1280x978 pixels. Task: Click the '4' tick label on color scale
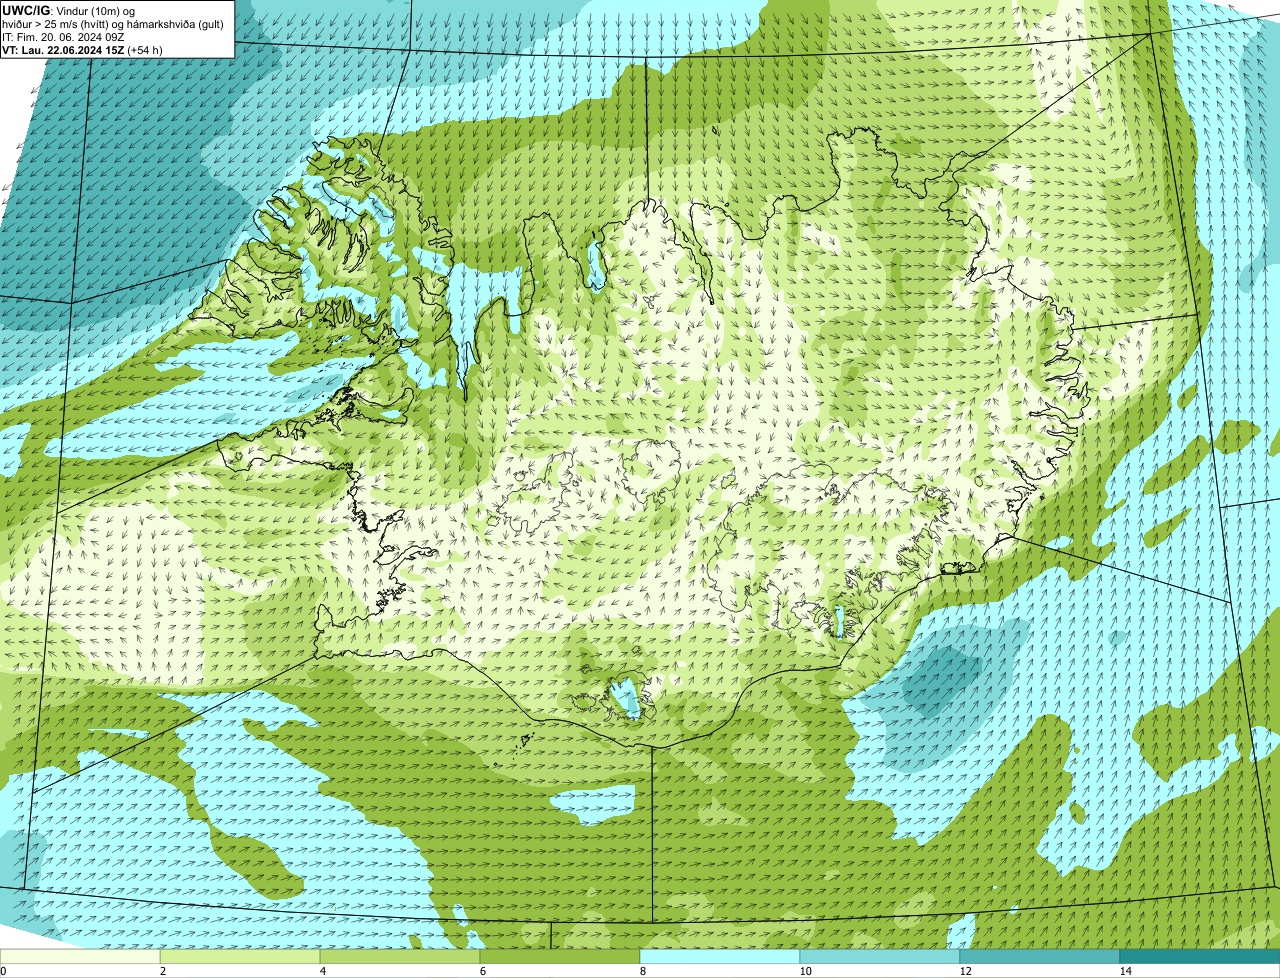[322, 971]
